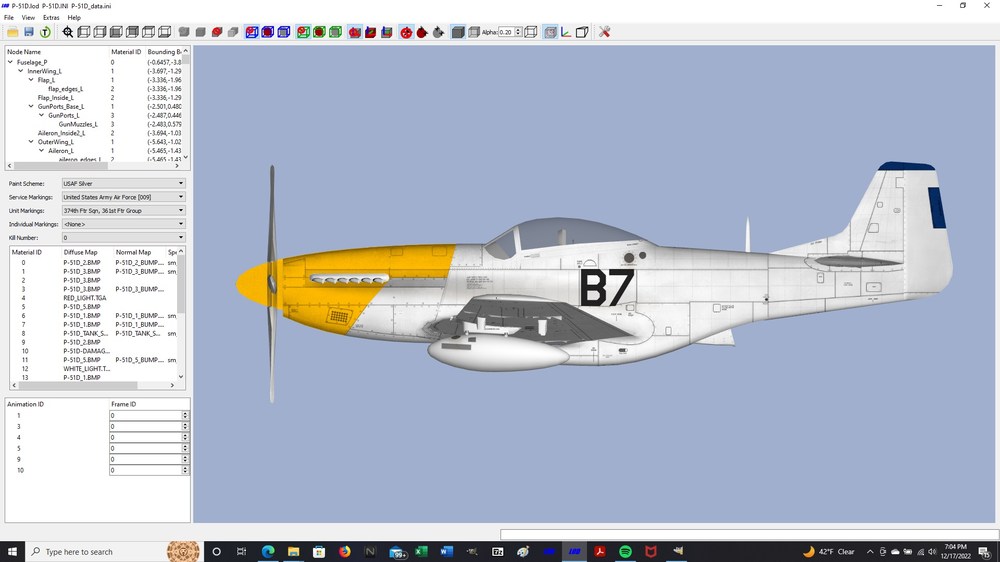Screen dimensions: 1000x562
Task: Open Excel from the taskbar
Action: (421, 551)
